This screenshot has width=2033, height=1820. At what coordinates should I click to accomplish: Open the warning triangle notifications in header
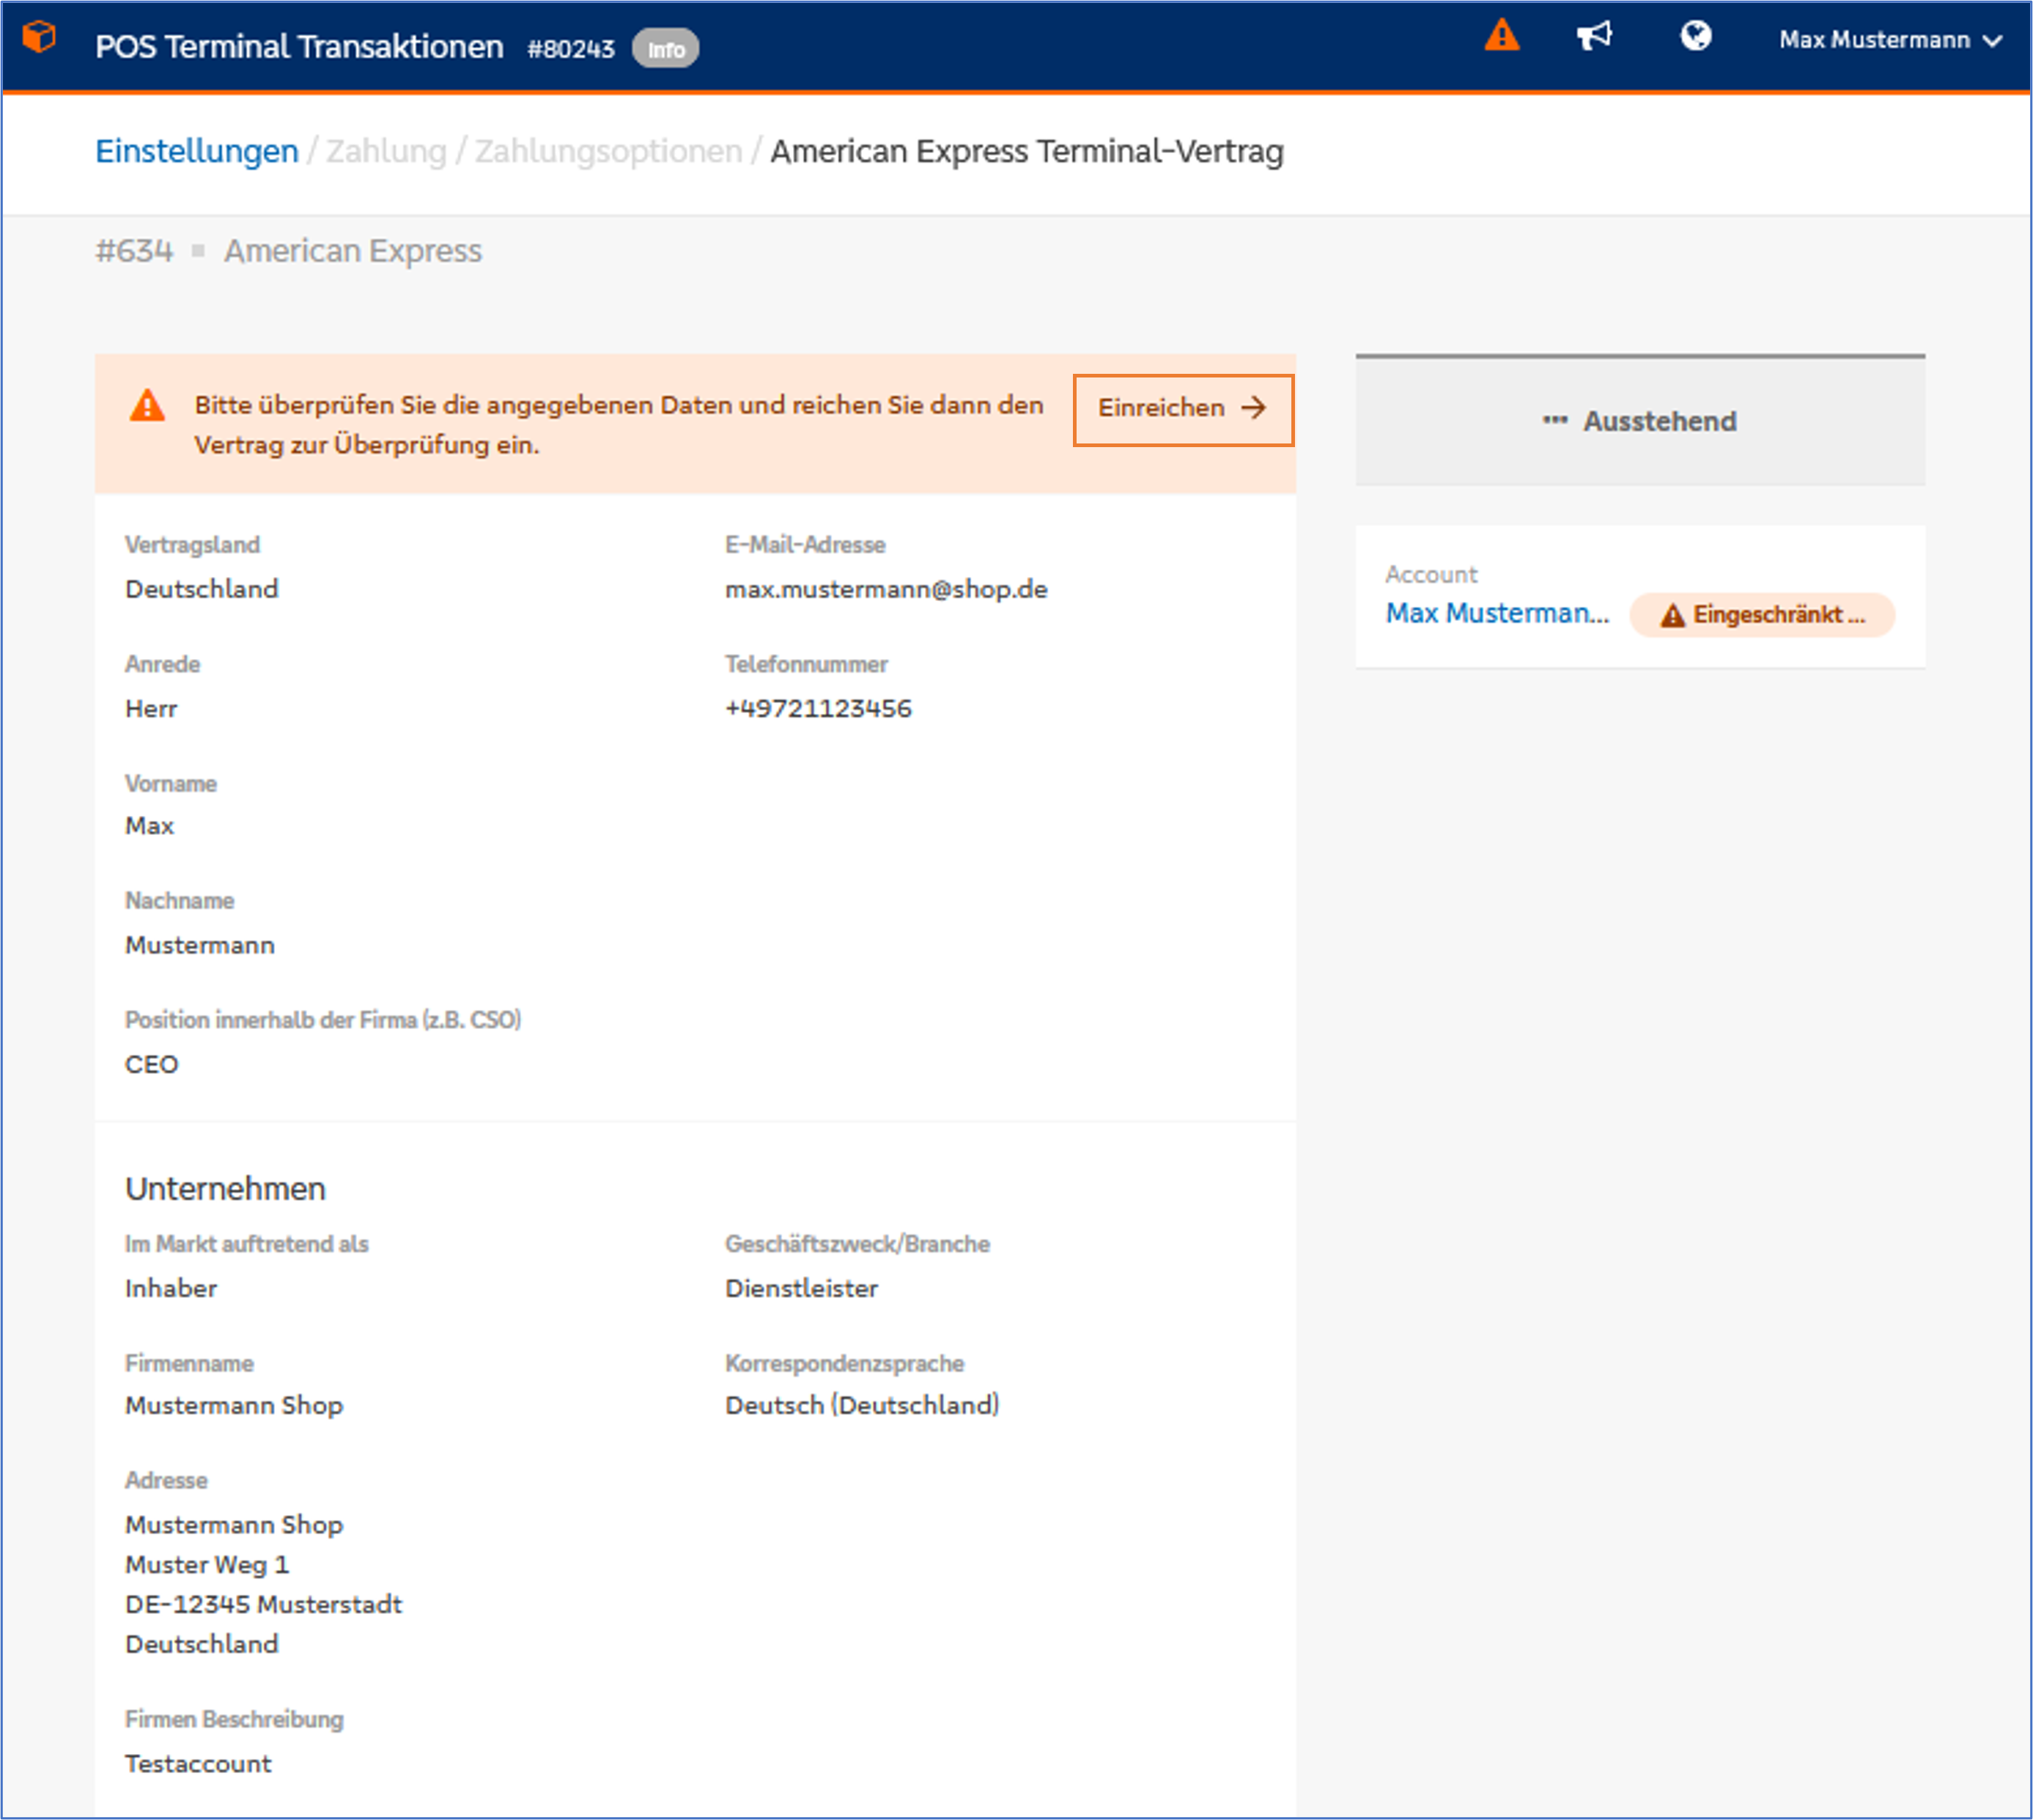(x=1501, y=37)
